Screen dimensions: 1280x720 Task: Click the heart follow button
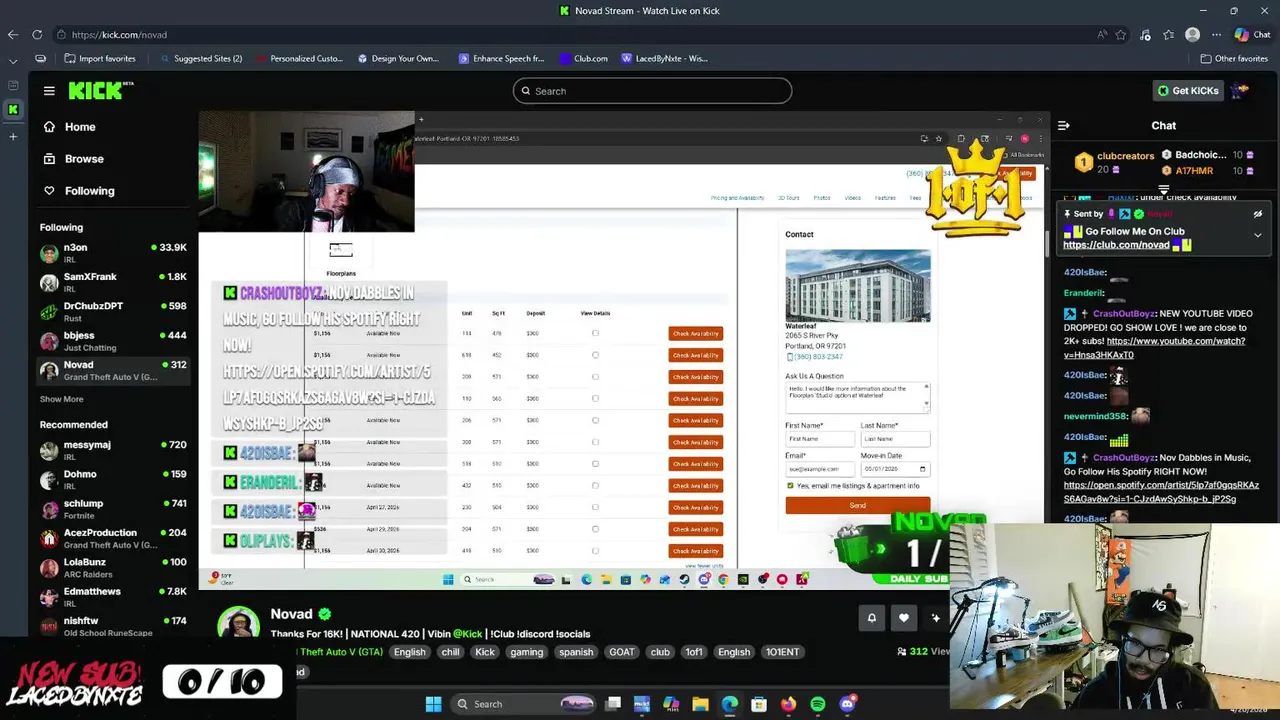[x=904, y=618]
